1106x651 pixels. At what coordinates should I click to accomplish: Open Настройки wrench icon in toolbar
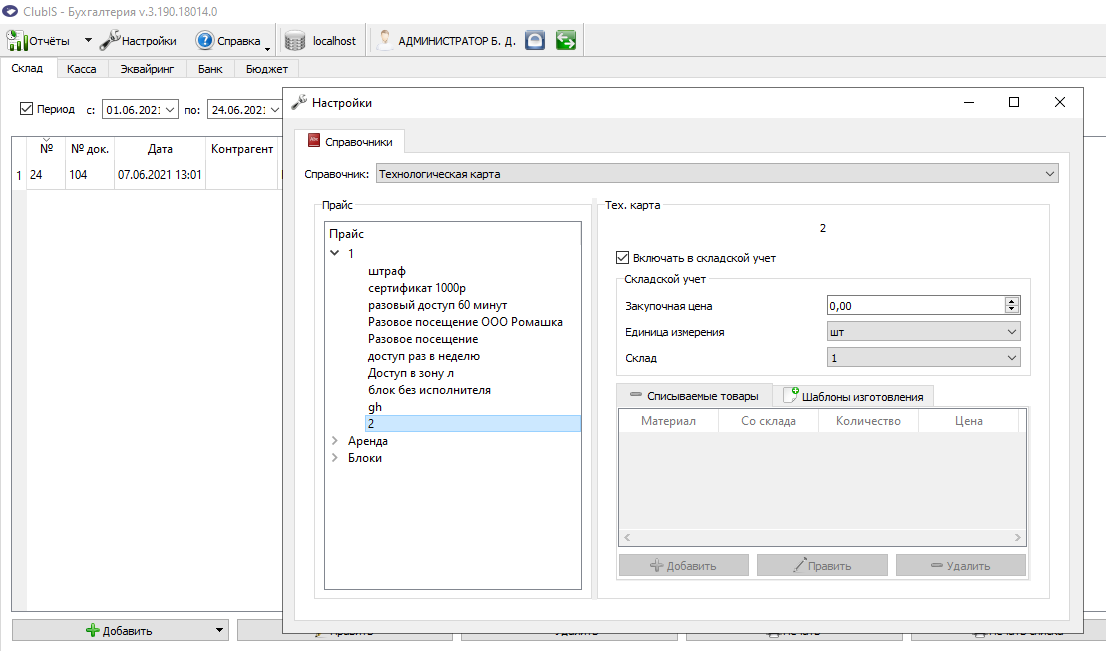pos(110,41)
